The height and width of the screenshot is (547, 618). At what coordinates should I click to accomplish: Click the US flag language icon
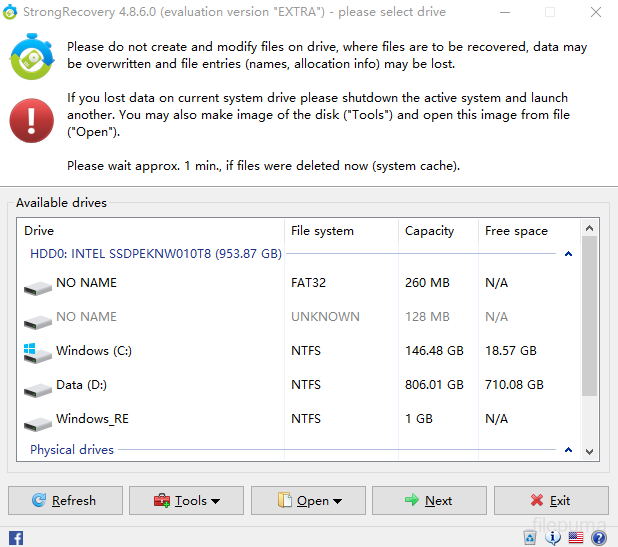(576, 538)
